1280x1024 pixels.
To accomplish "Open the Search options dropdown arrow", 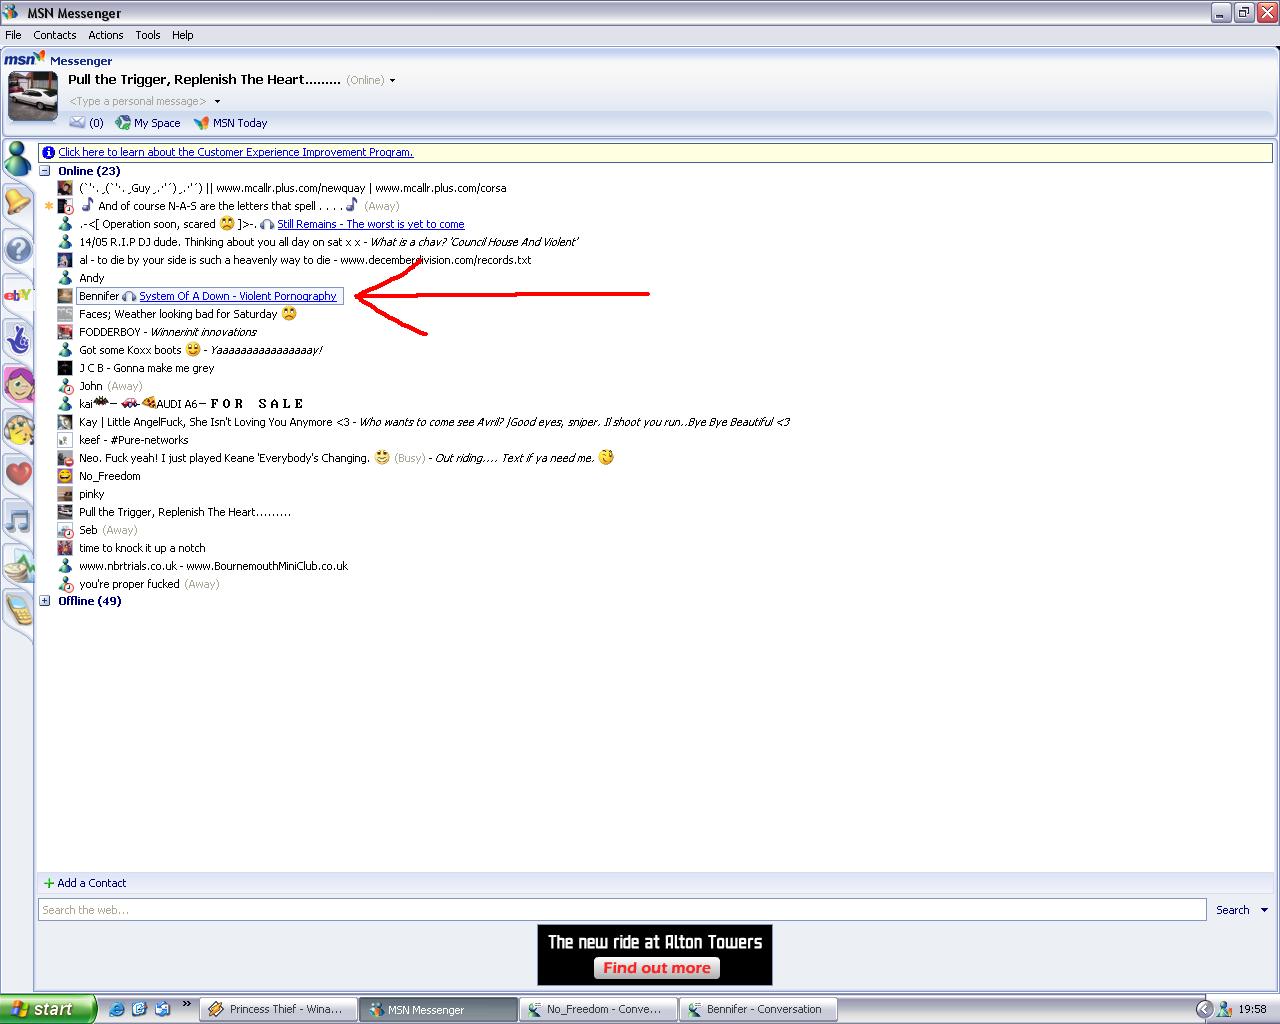I will pos(1264,910).
